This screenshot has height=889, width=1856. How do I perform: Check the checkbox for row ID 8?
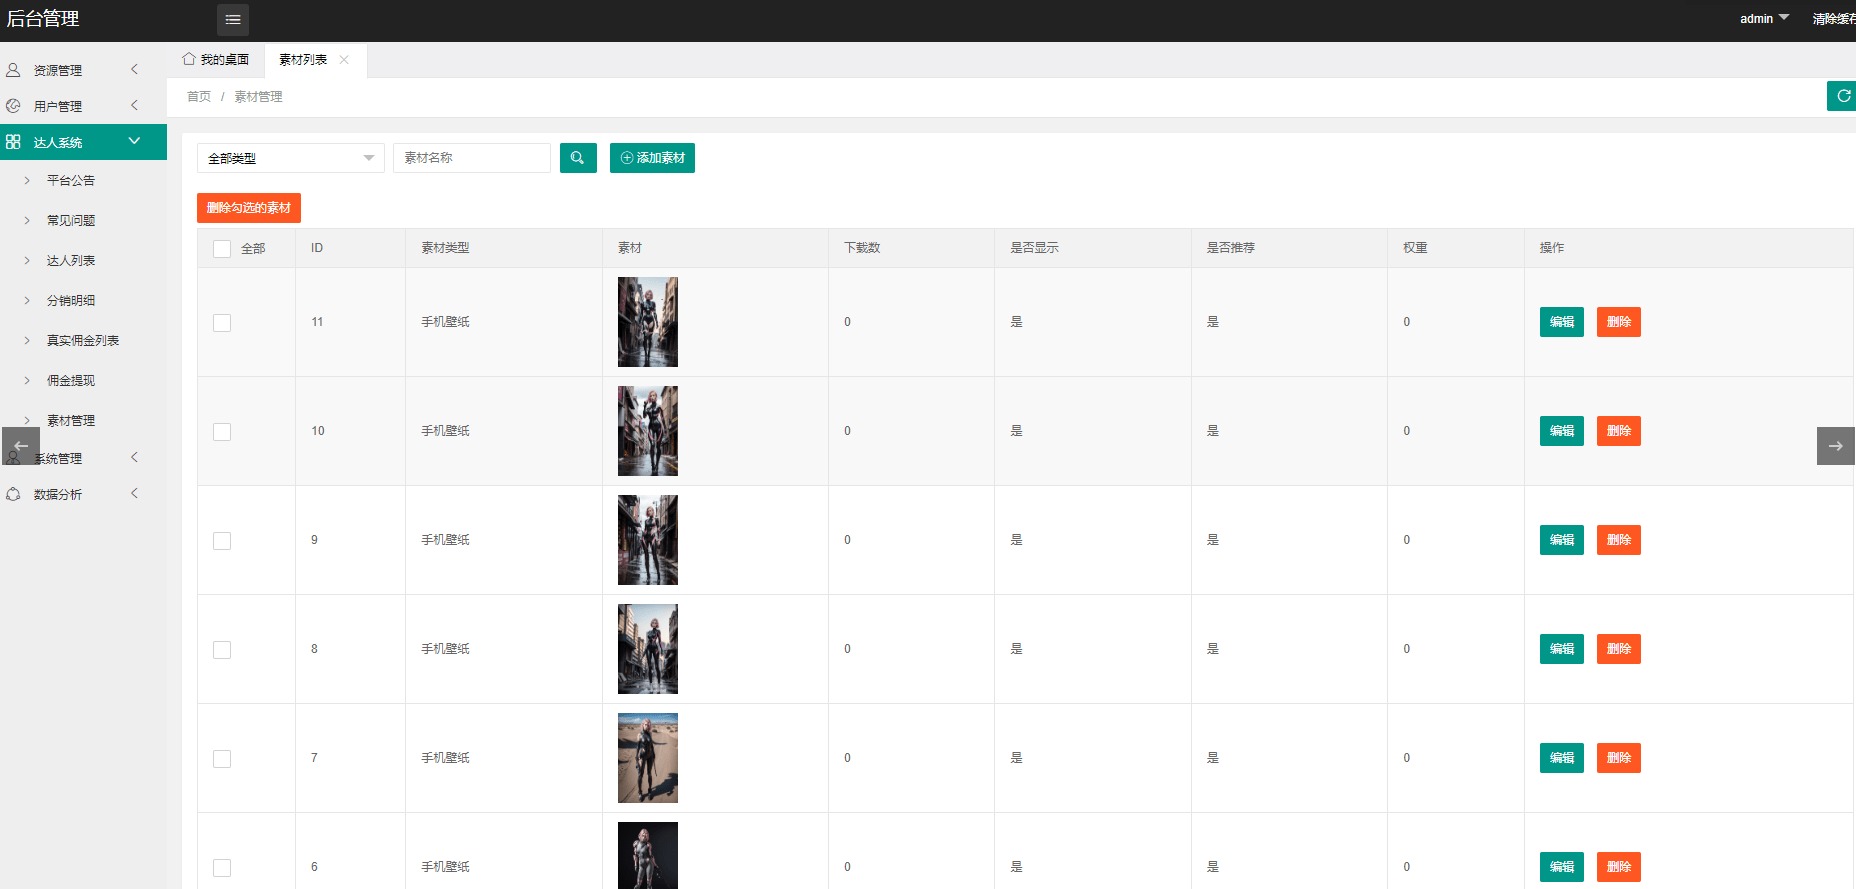222,650
